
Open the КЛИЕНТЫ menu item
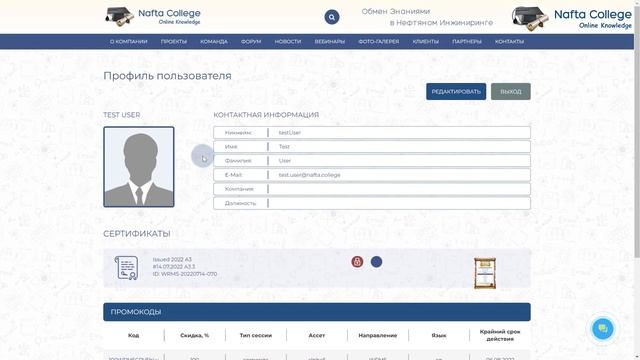(x=426, y=42)
